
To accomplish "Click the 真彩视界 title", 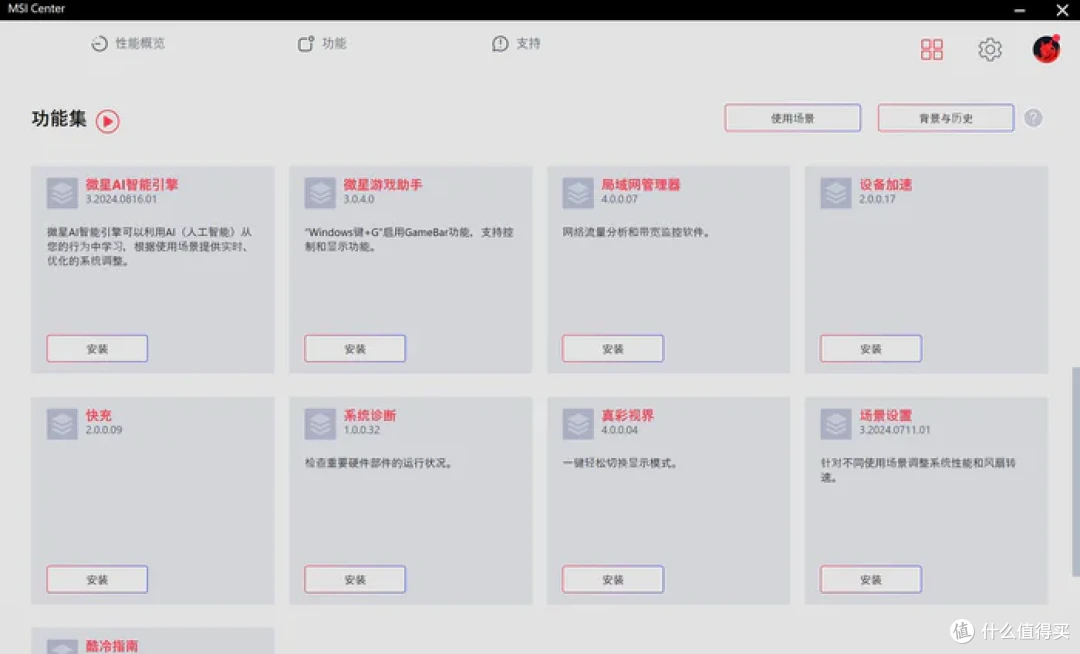I will coord(627,415).
